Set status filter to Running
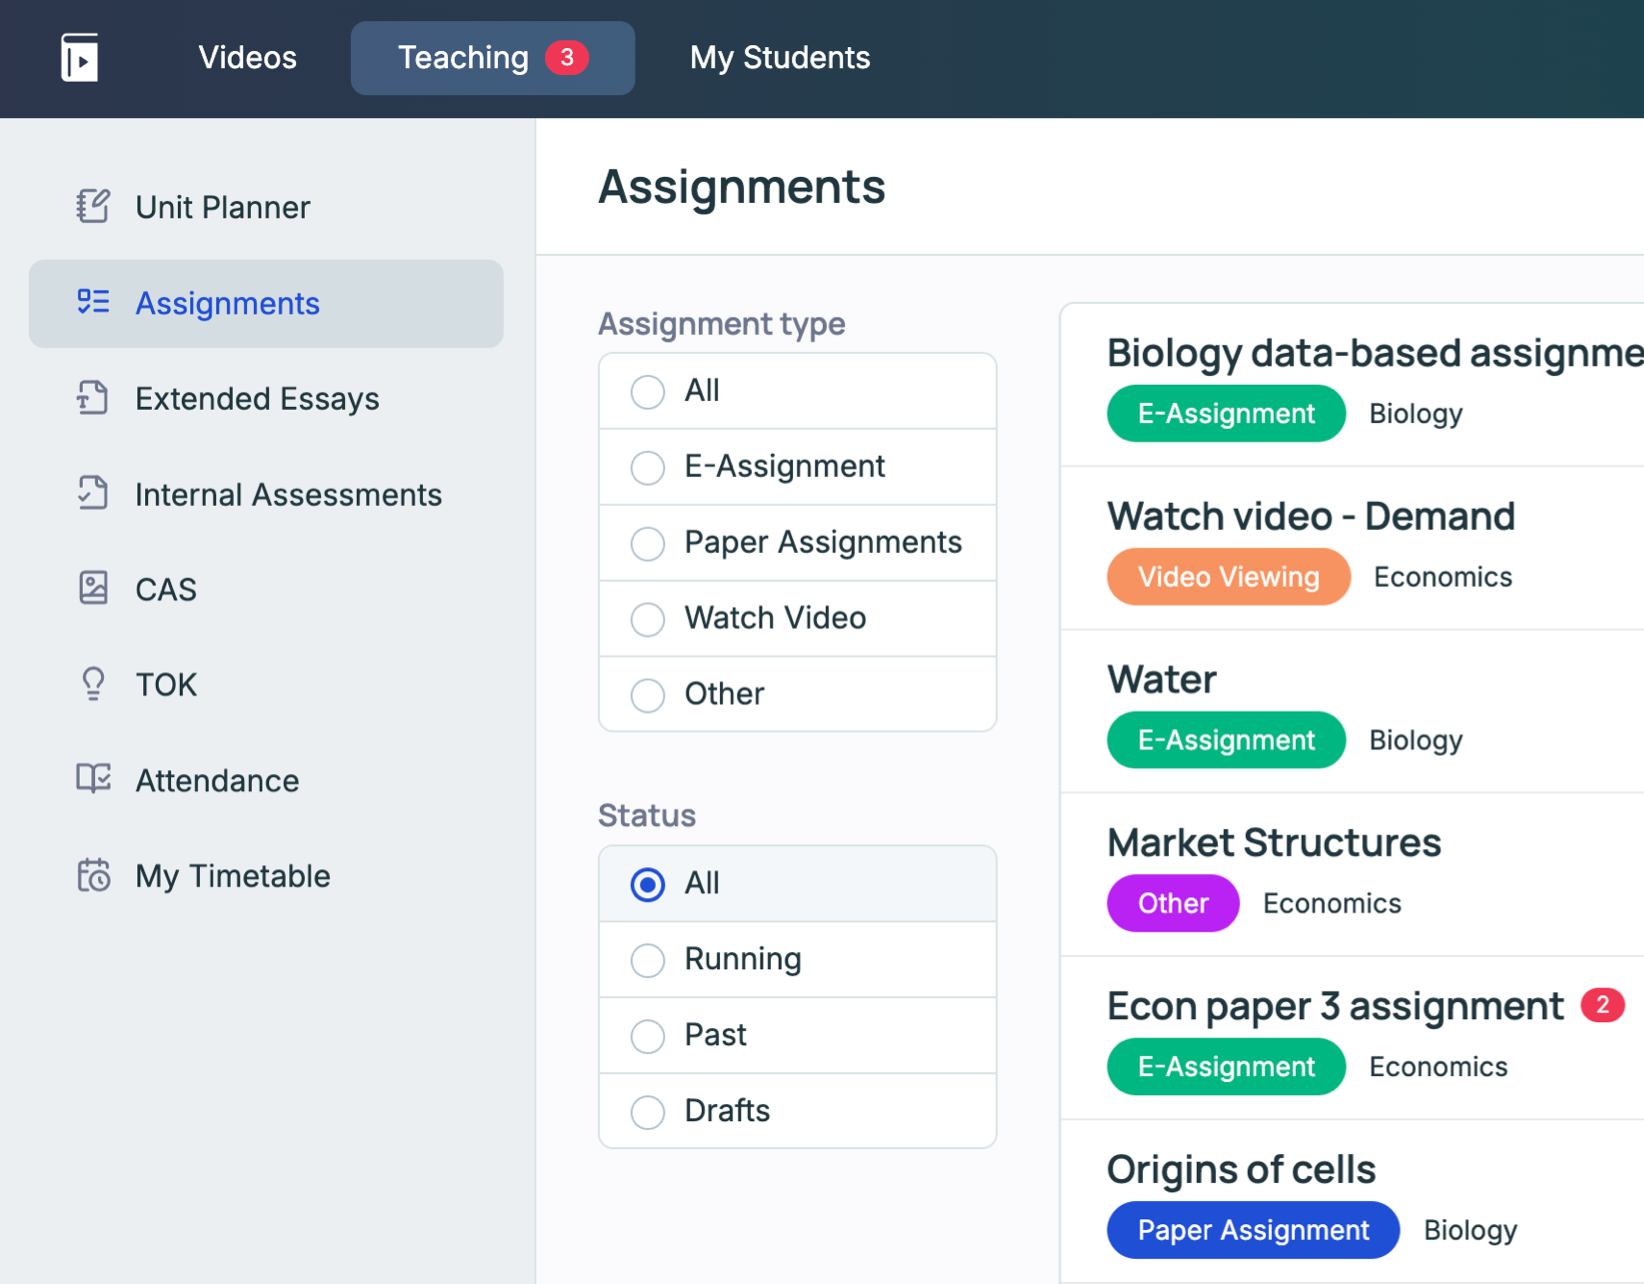 tap(648, 960)
